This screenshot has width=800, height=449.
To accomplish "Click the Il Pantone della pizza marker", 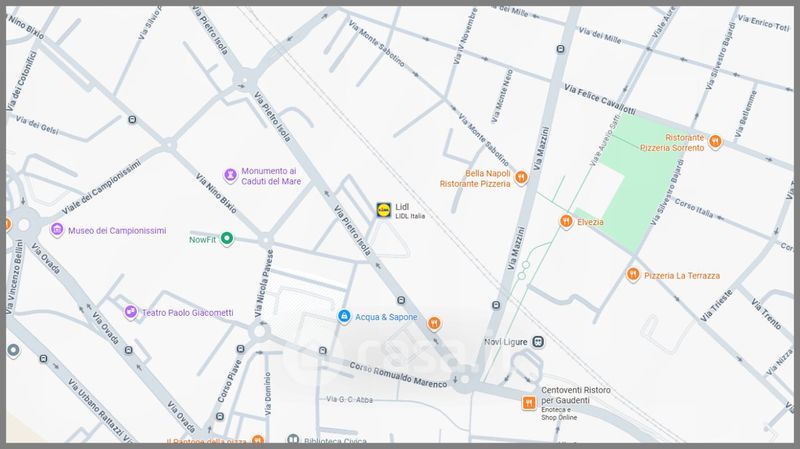I will [258, 440].
